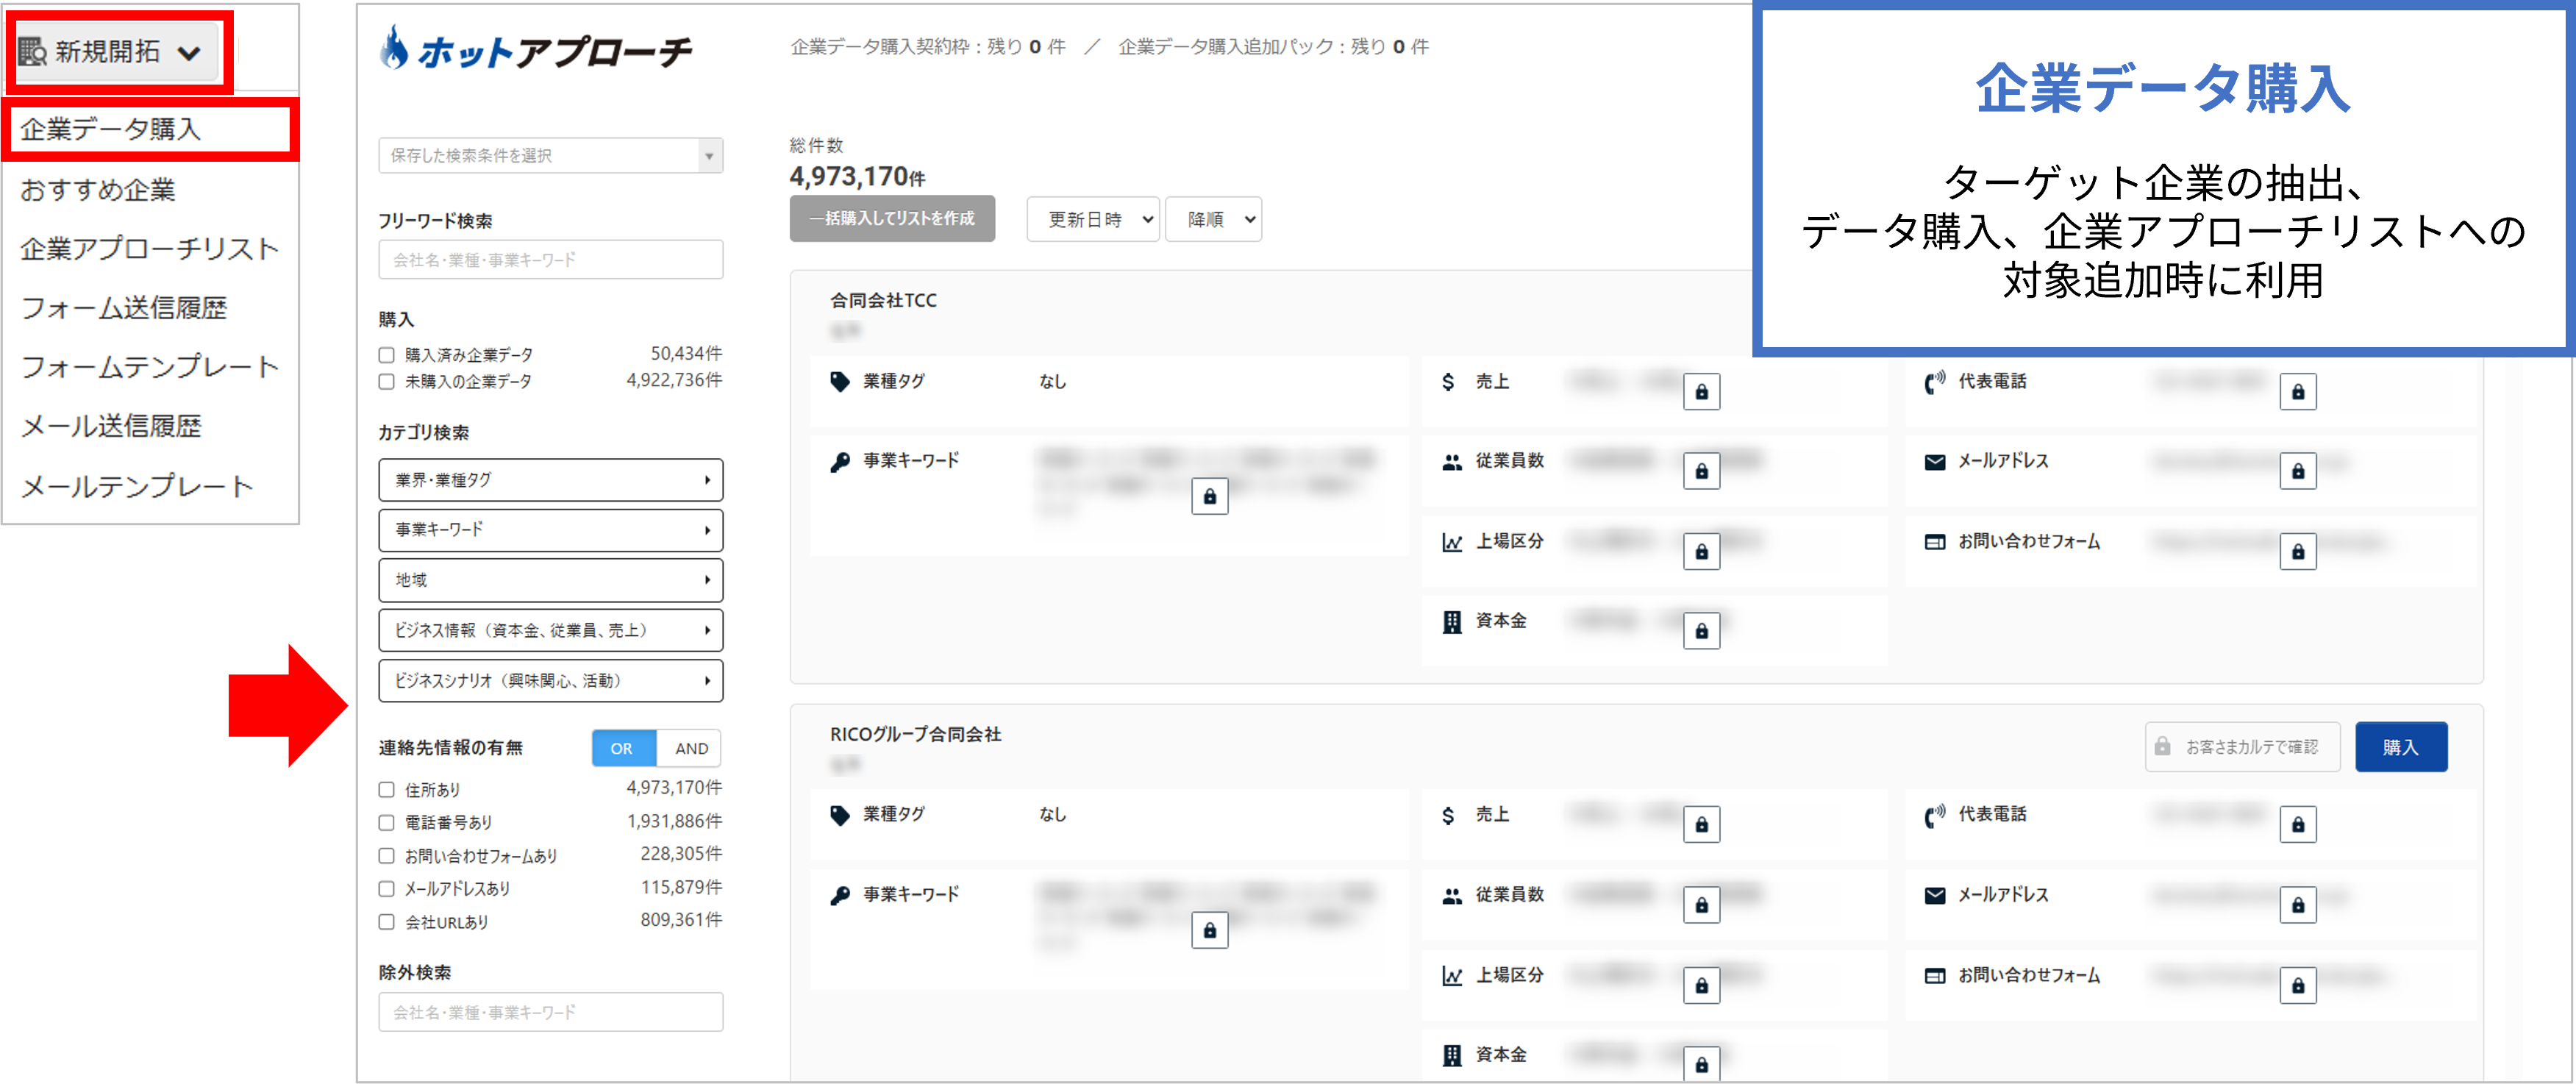Check お問い合わせフォームあり checkbox
The width and height of the screenshot is (2576, 1084).
pyautogui.click(x=386, y=856)
